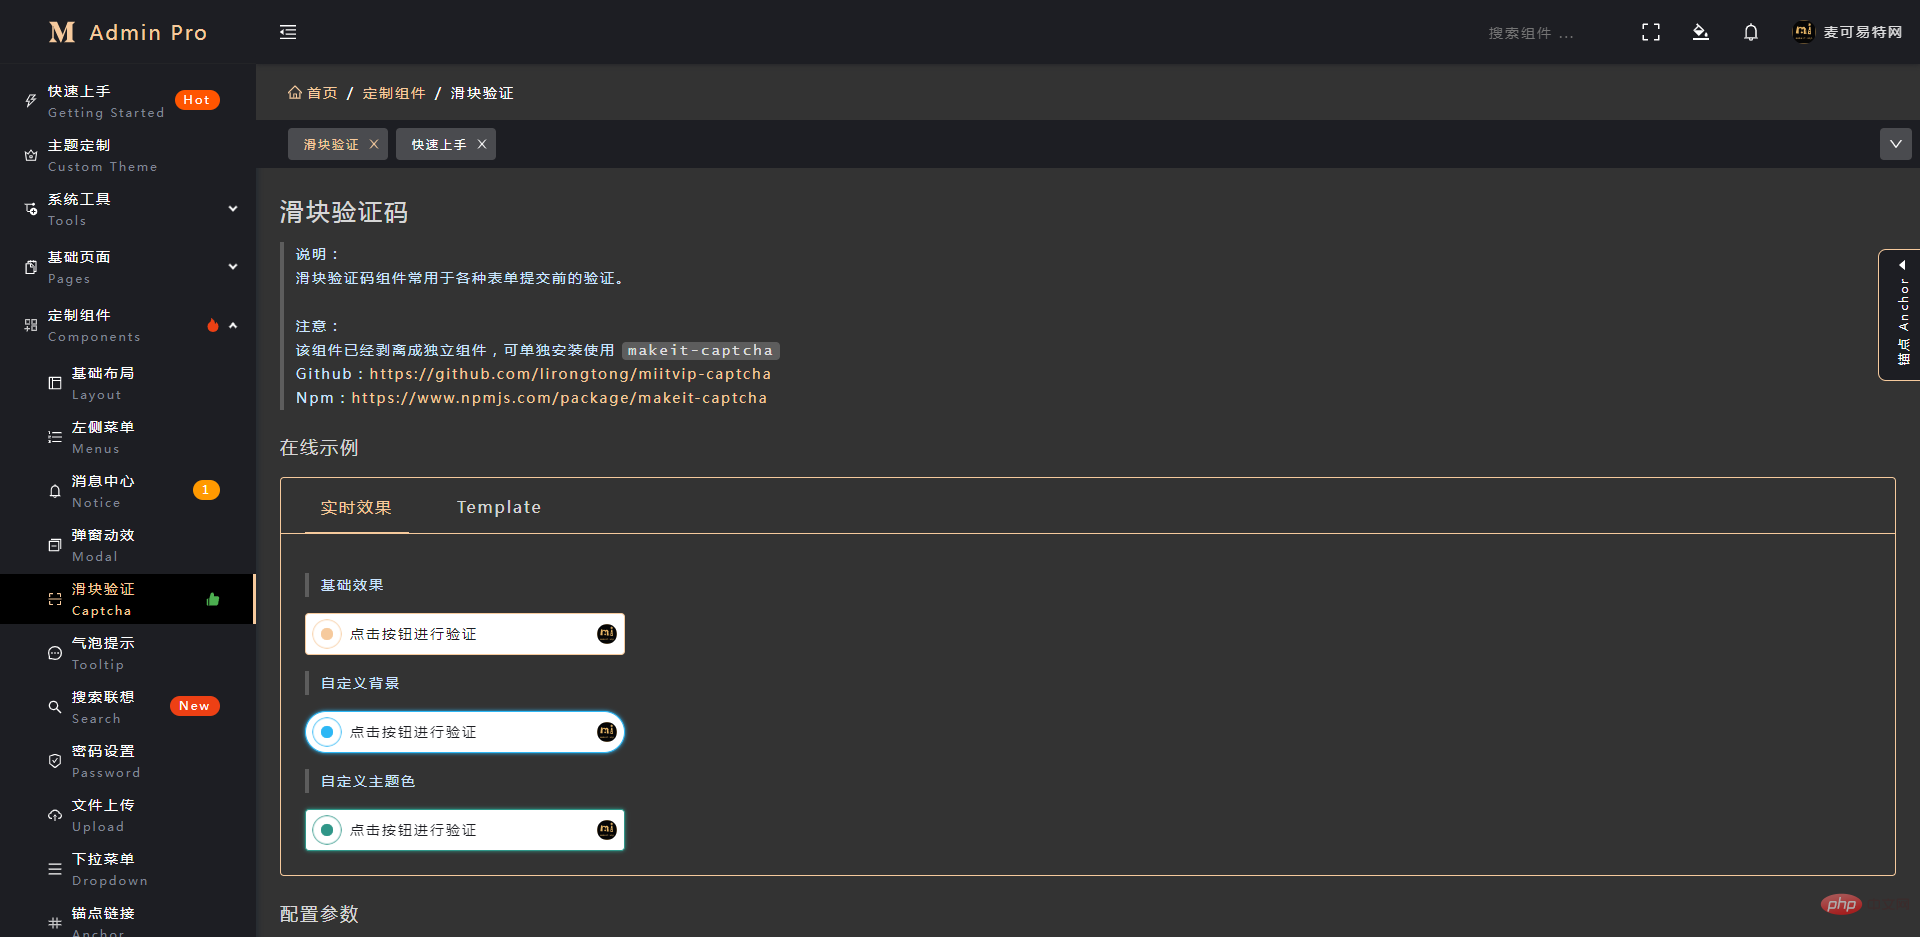1920x937 pixels.
Task: Switch to the 实时效果 tab
Action: click(356, 507)
